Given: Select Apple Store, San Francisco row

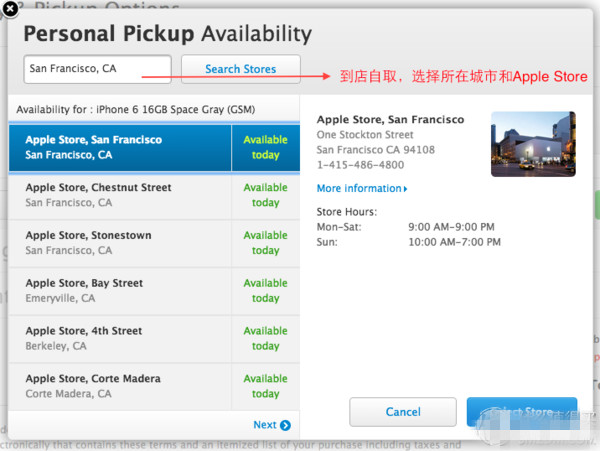Looking at the screenshot, I should [120, 147].
